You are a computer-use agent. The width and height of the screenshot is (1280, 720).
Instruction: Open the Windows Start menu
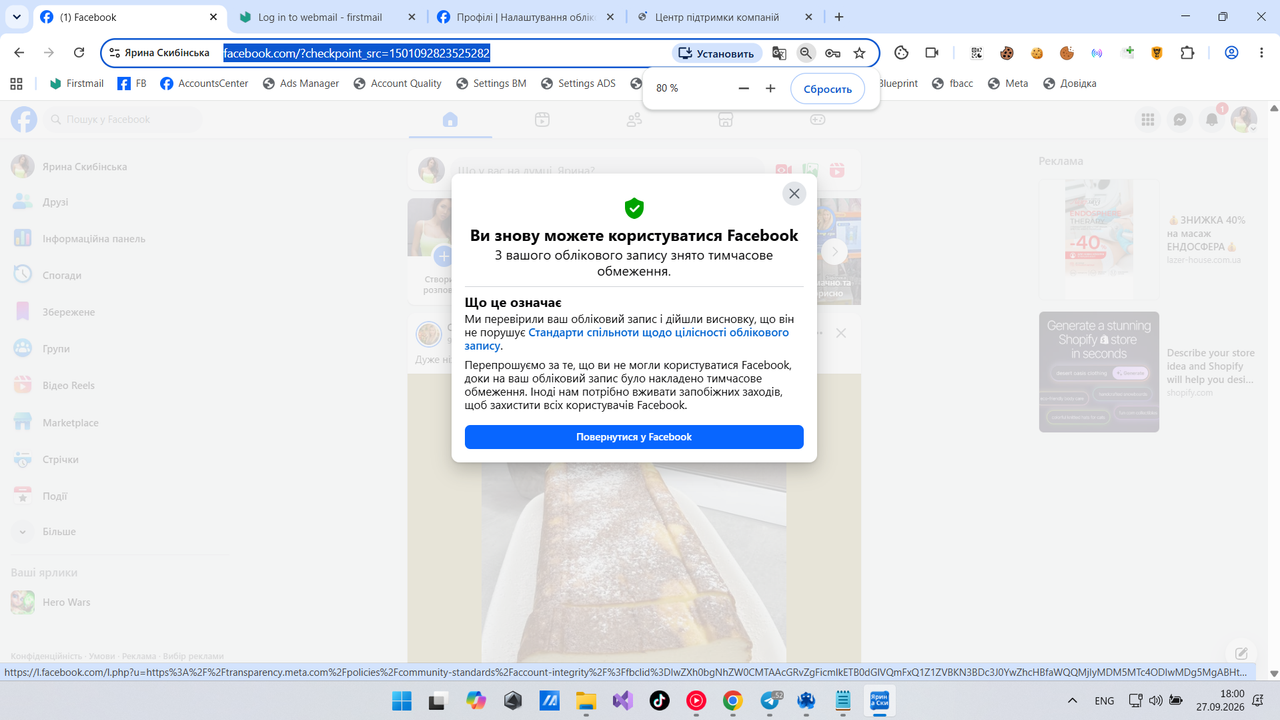401,701
